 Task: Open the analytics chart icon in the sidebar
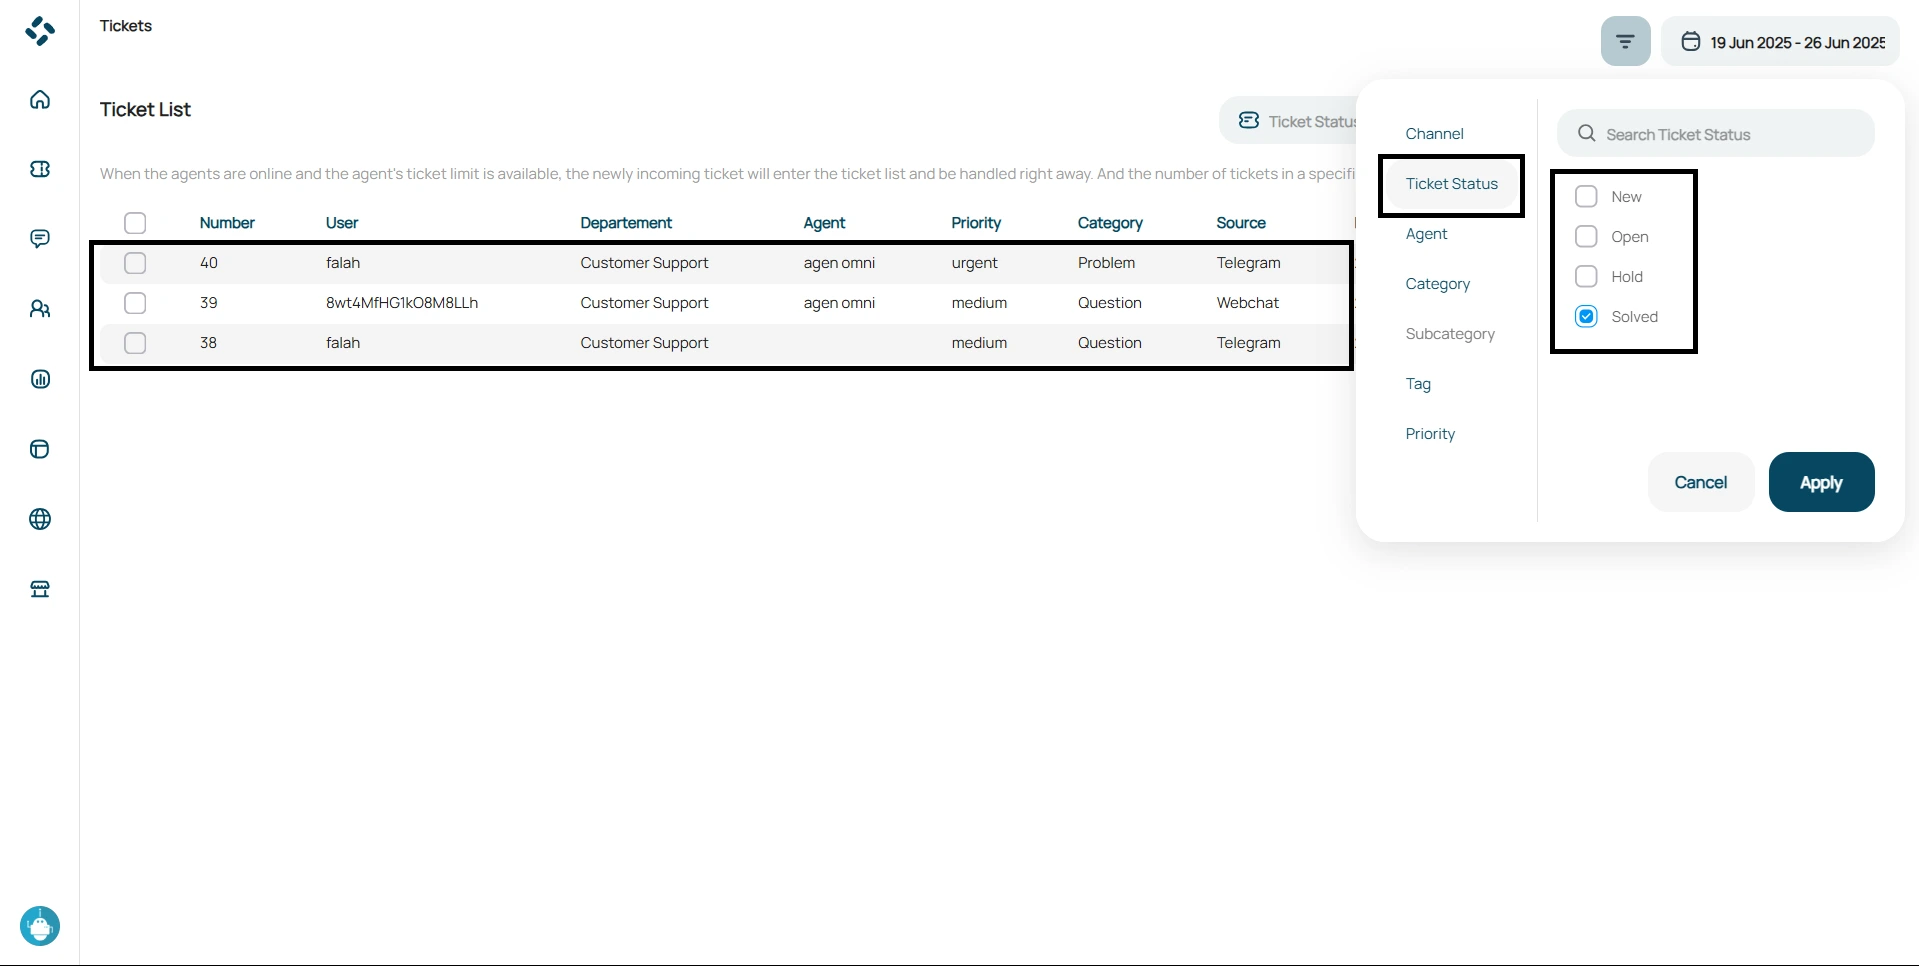pyautogui.click(x=40, y=379)
